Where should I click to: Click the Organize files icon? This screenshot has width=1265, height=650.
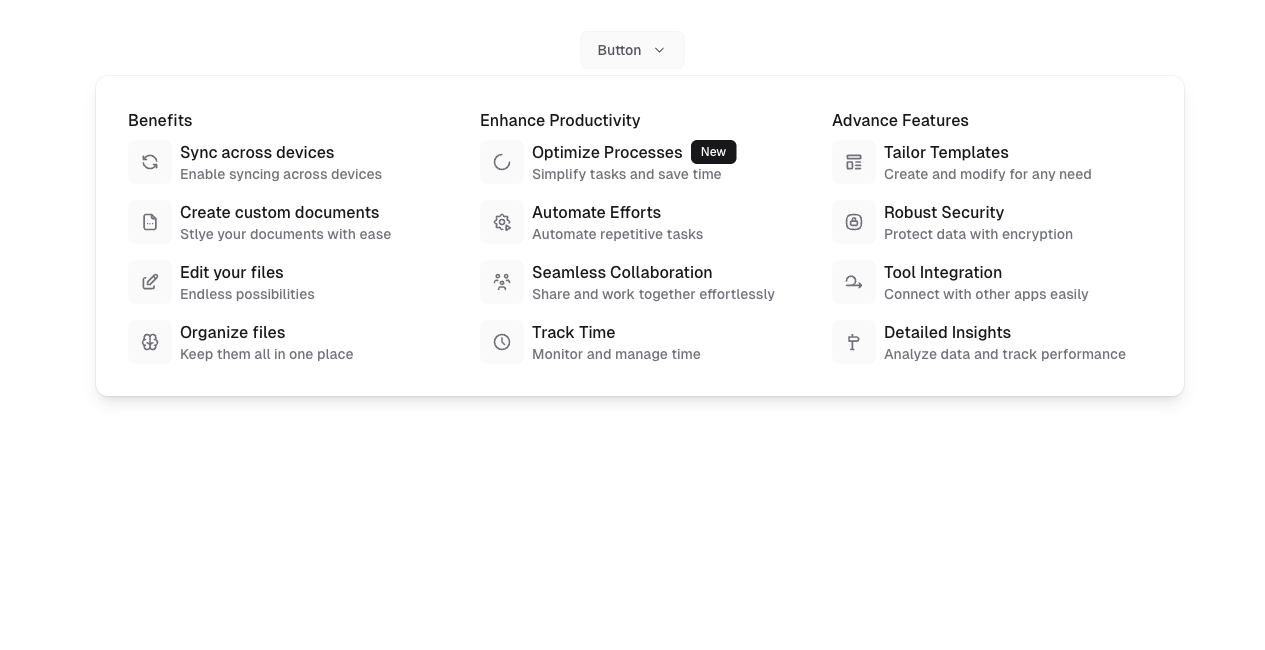[x=150, y=342]
